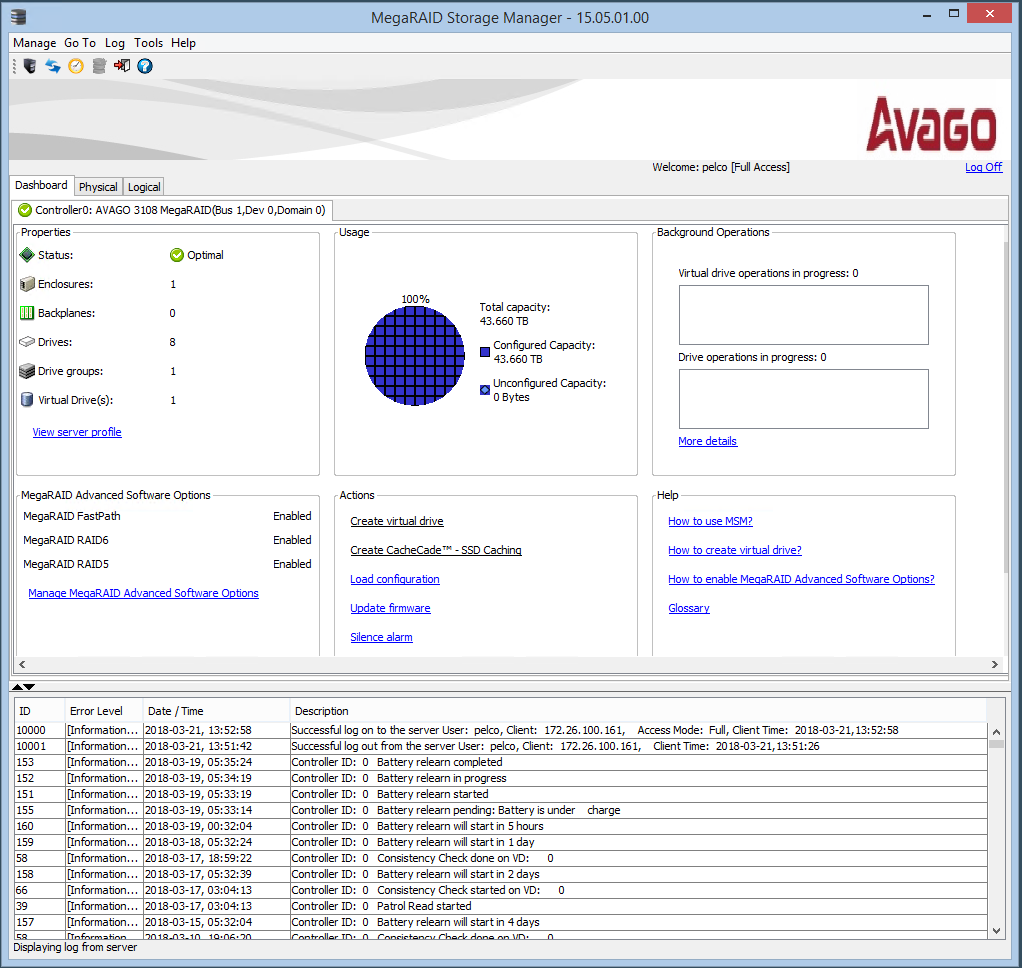Screen dimensions: 1022x968
Task: Expand log pane with the up splitter arrow
Action: coord(17,687)
